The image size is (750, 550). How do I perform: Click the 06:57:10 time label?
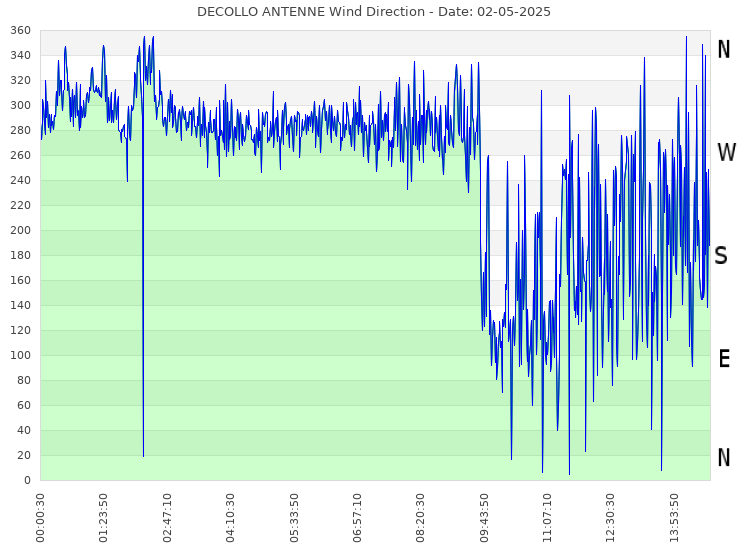coord(357,518)
